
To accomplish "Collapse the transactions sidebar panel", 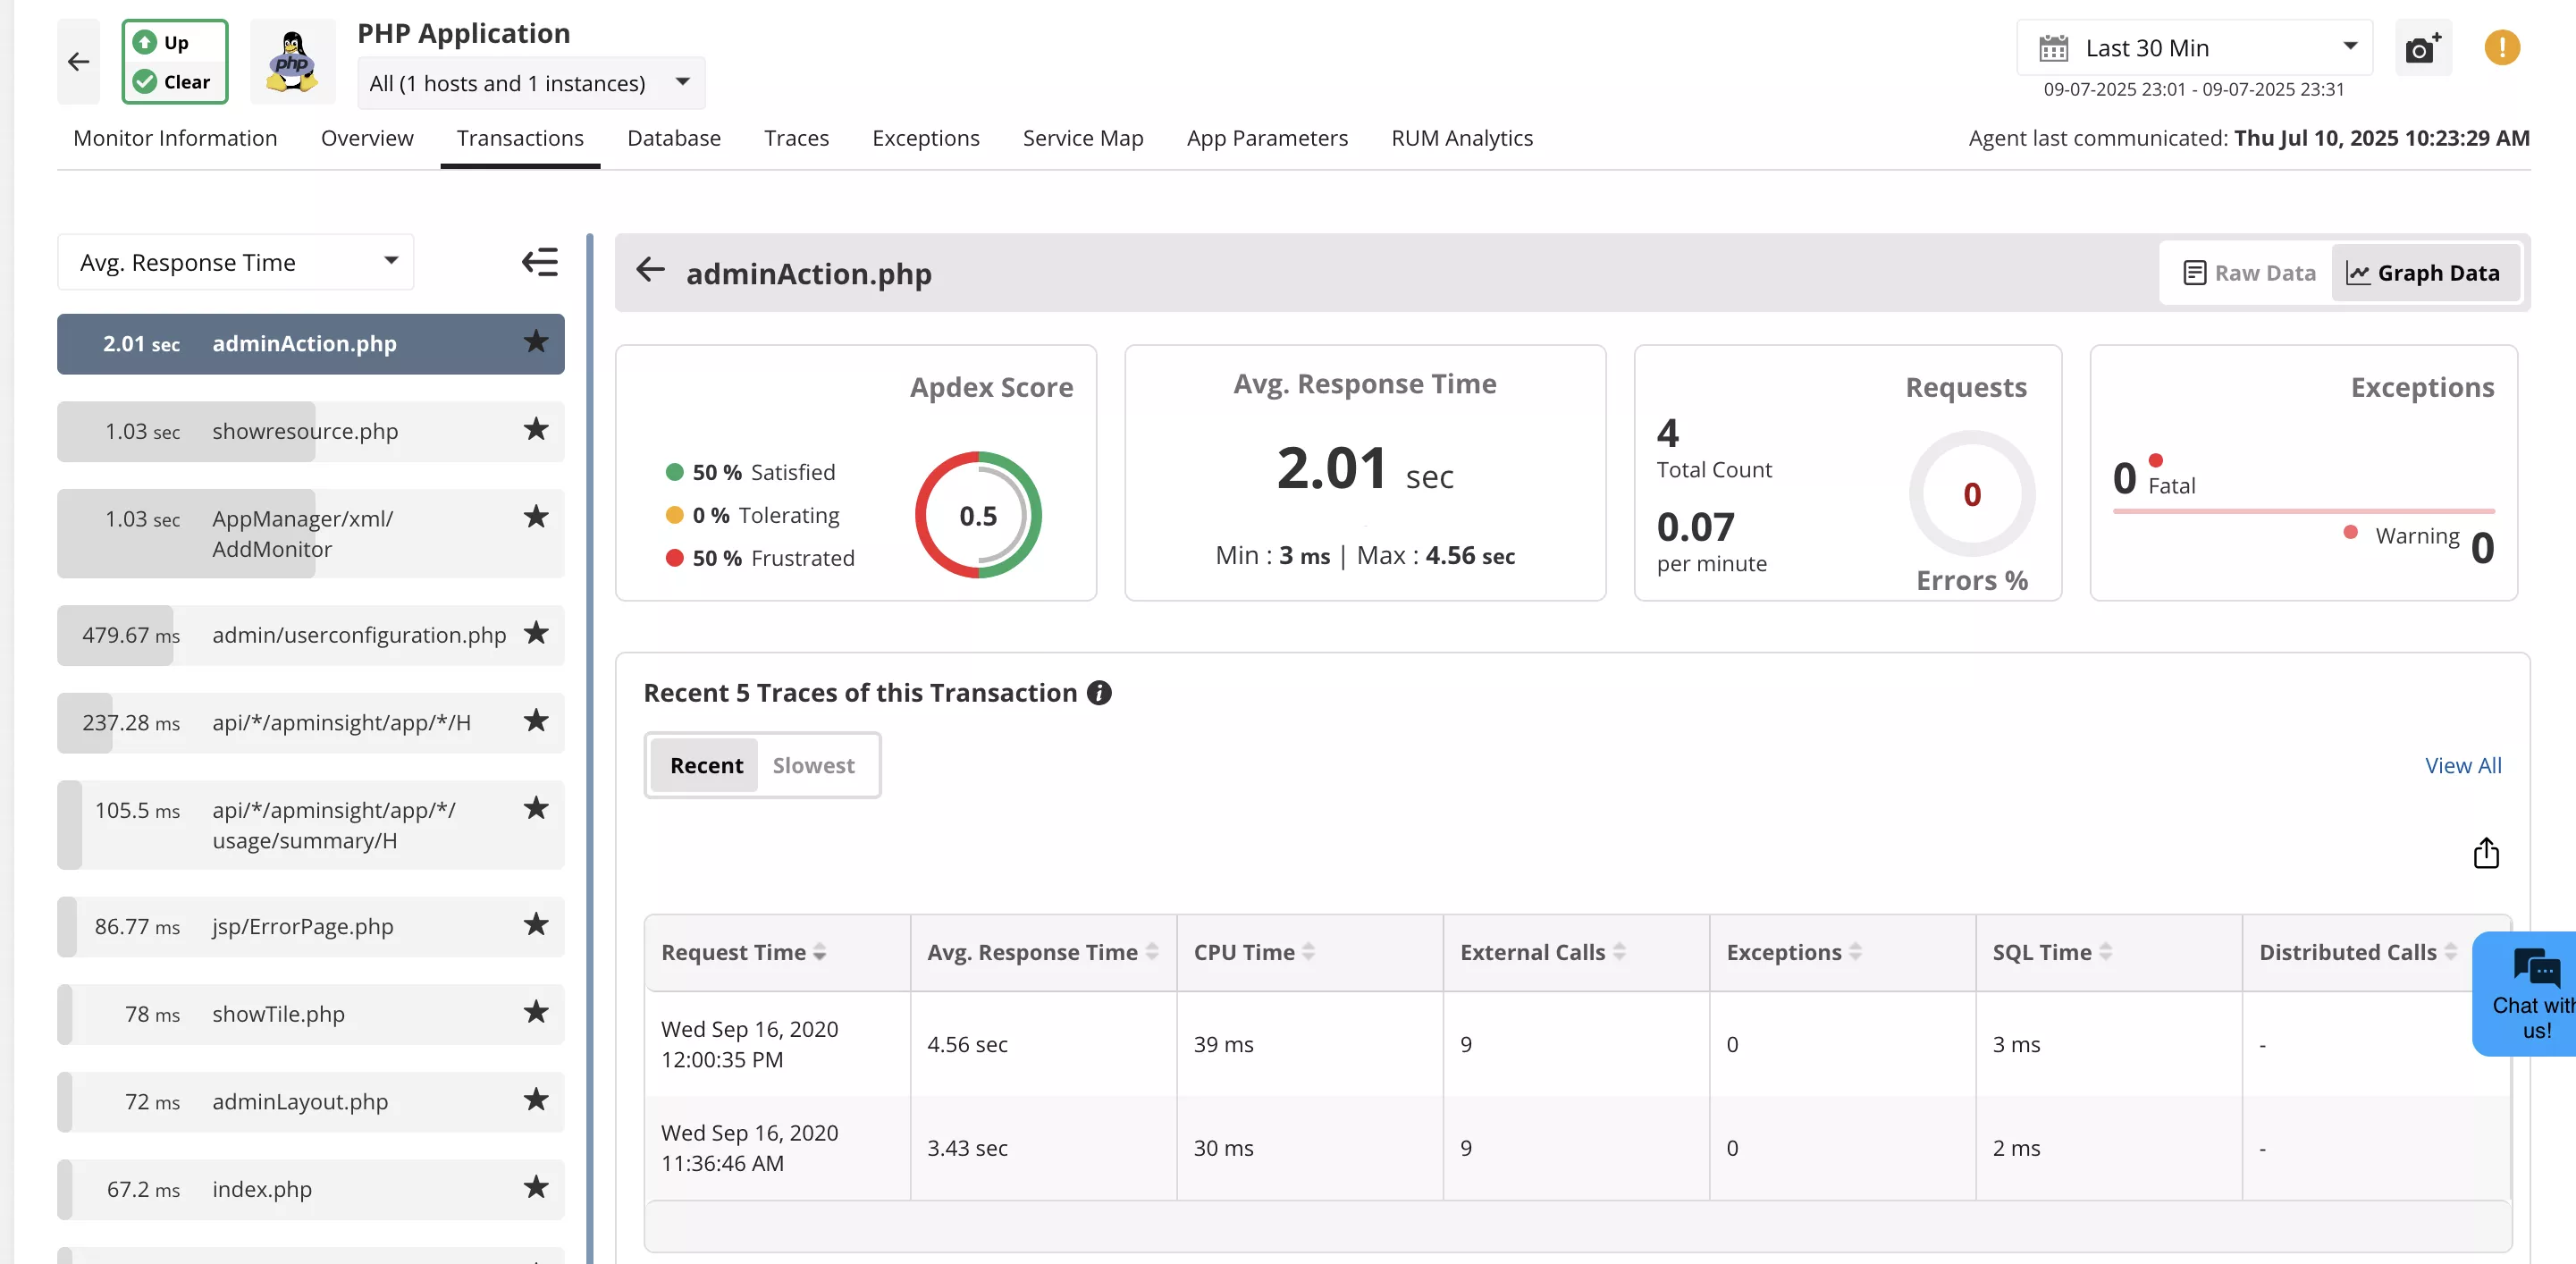I will click(x=539, y=261).
